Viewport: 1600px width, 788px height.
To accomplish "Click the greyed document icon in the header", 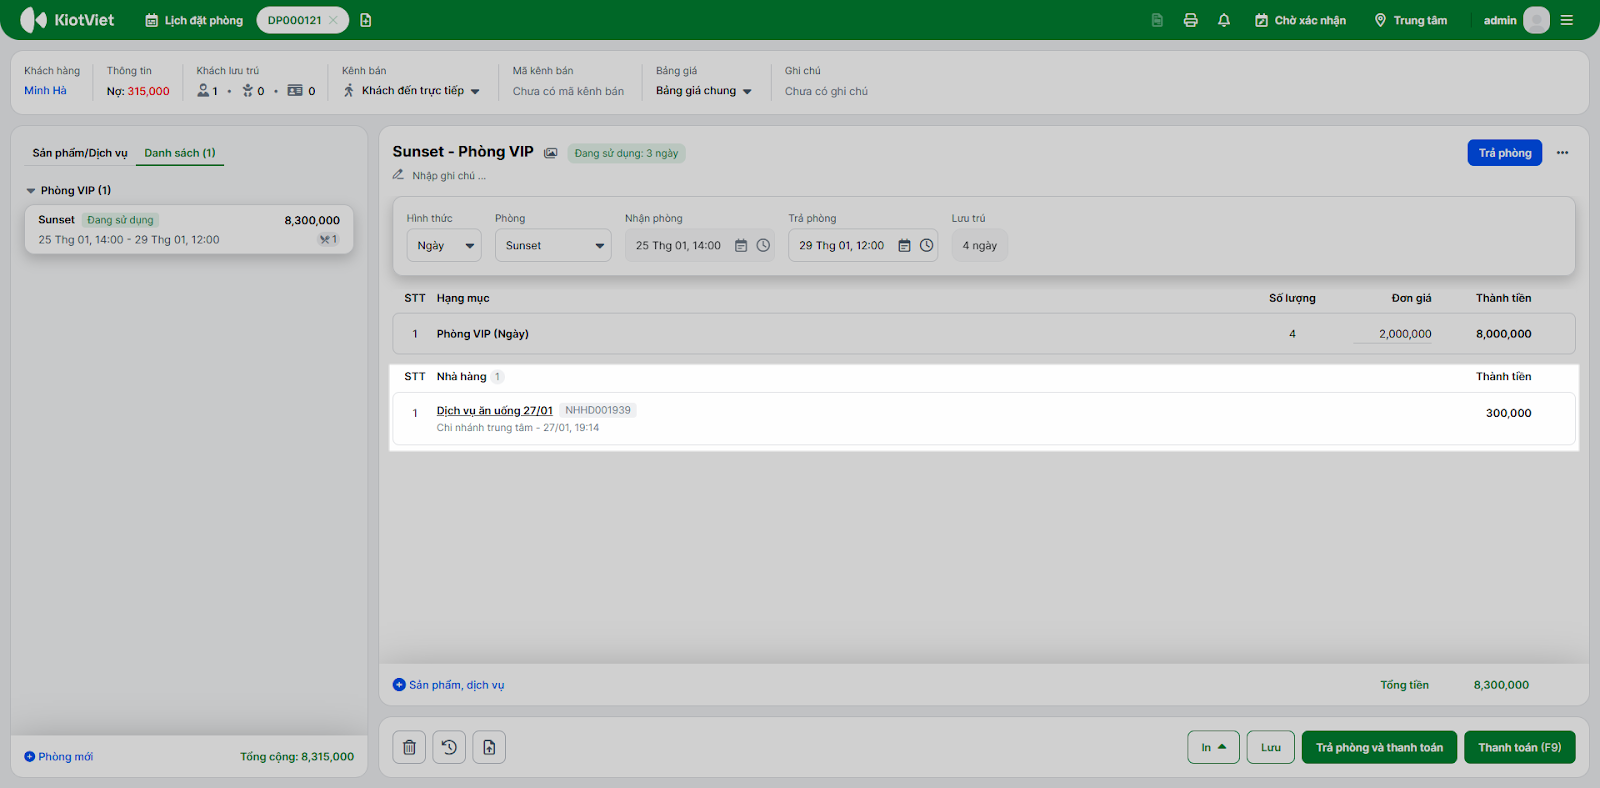I will click(x=1157, y=20).
